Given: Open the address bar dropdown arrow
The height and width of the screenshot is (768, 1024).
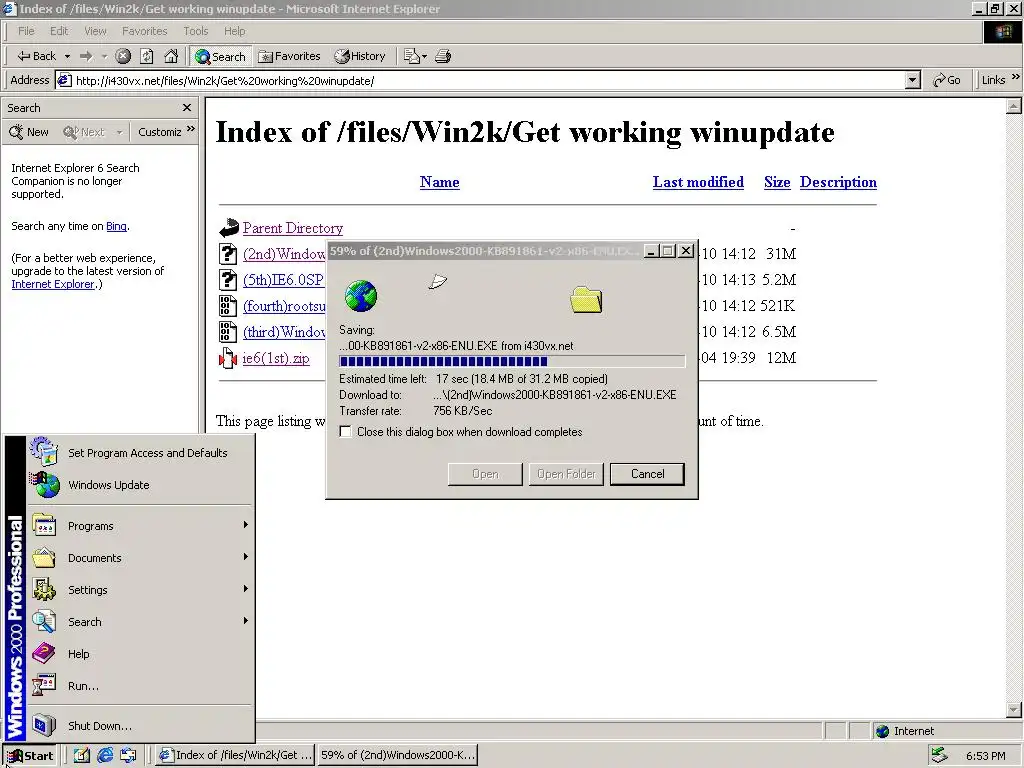Looking at the screenshot, I should (912, 80).
